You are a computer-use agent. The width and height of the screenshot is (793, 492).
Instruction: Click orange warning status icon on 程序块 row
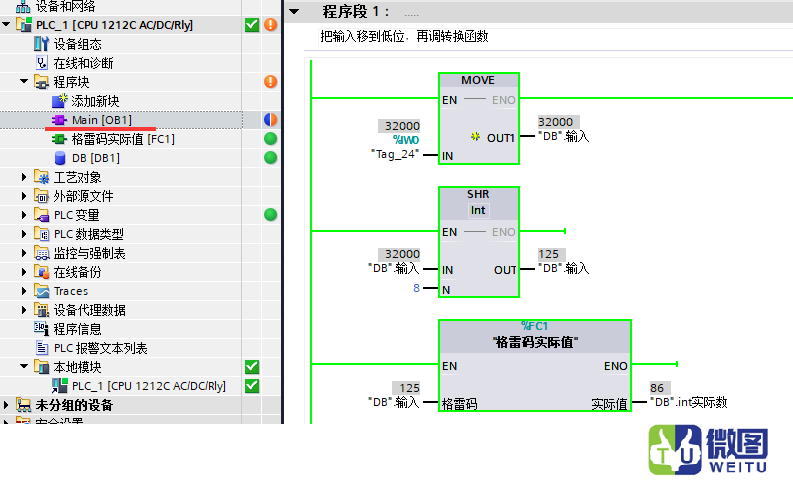(x=271, y=81)
